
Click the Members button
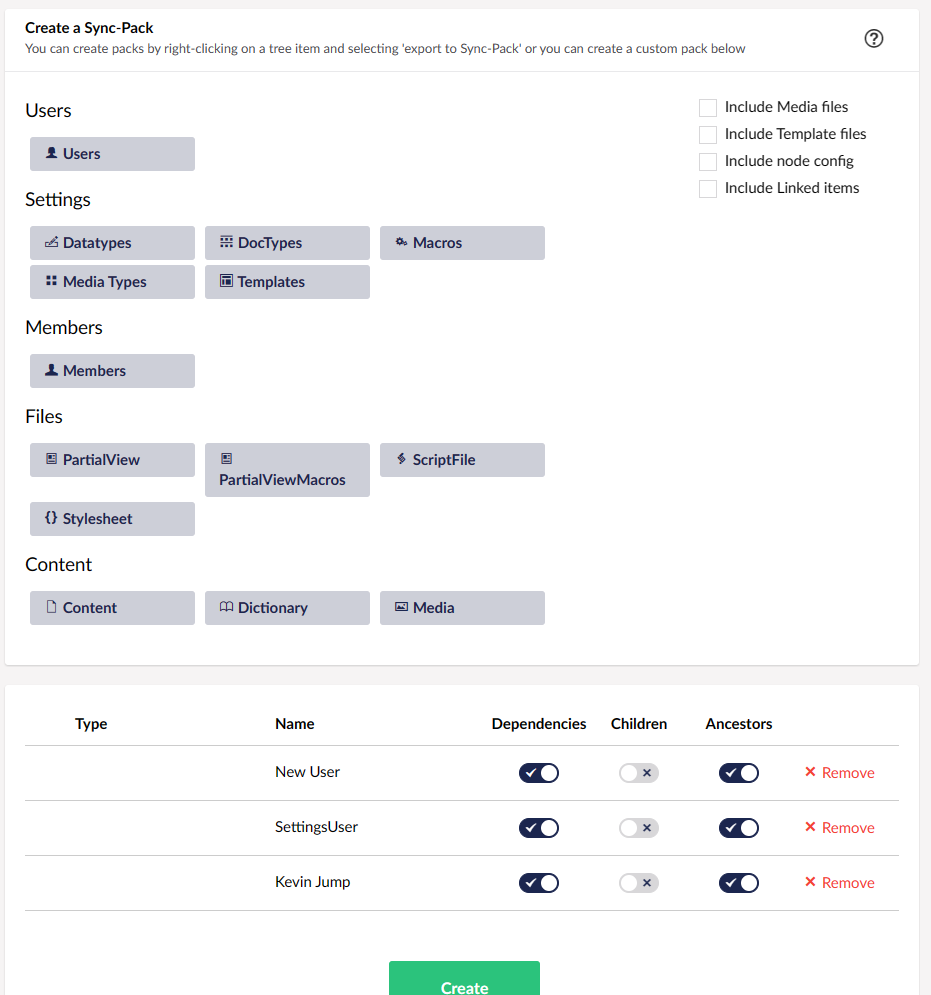point(112,371)
